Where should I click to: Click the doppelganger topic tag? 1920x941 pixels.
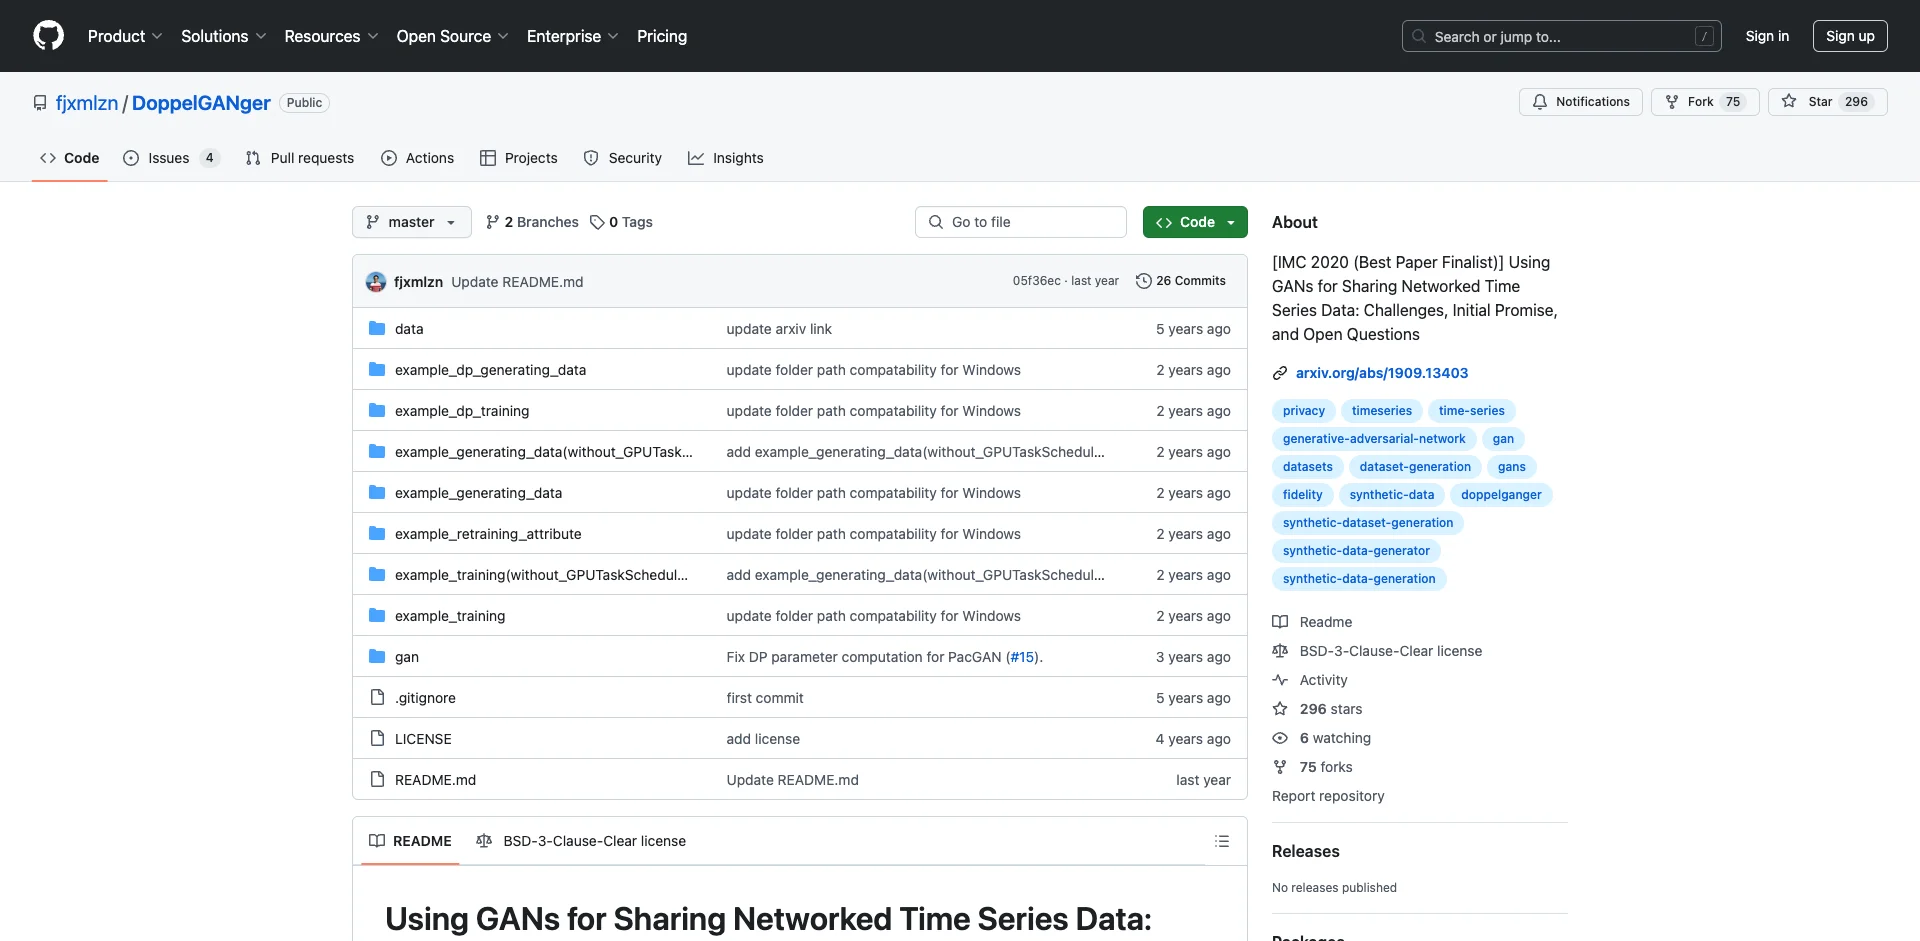[1501, 495]
